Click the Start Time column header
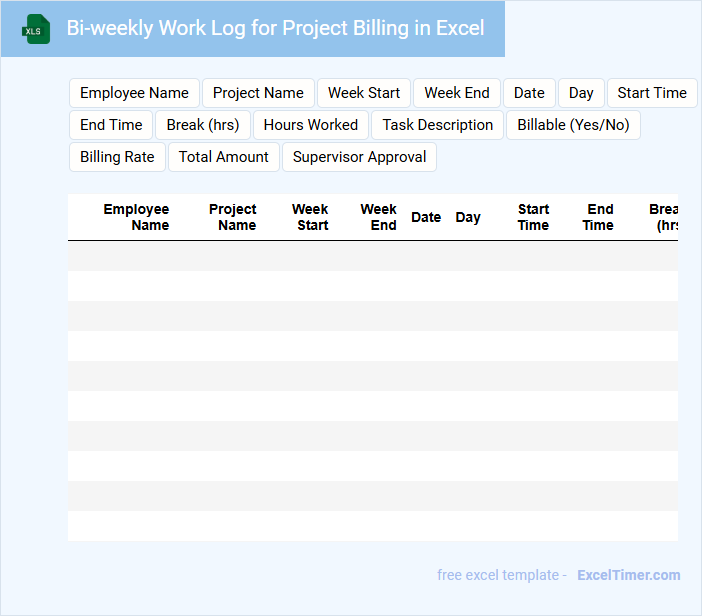The height and width of the screenshot is (616, 702). pyautogui.click(x=533, y=217)
